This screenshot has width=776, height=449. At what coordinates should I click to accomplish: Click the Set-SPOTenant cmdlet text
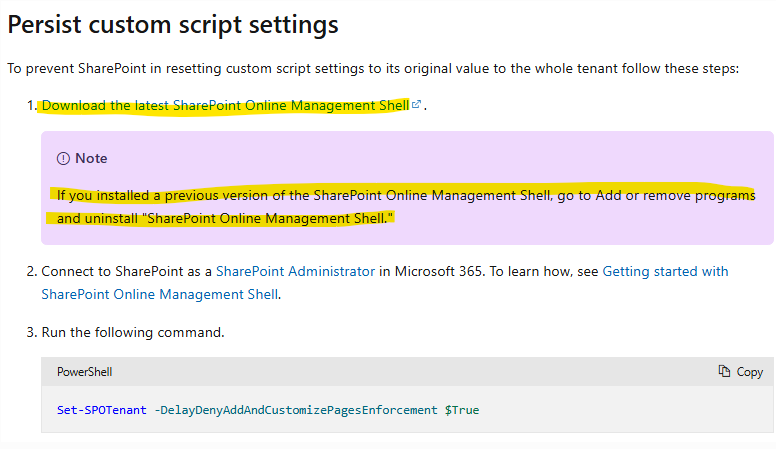(x=101, y=410)
